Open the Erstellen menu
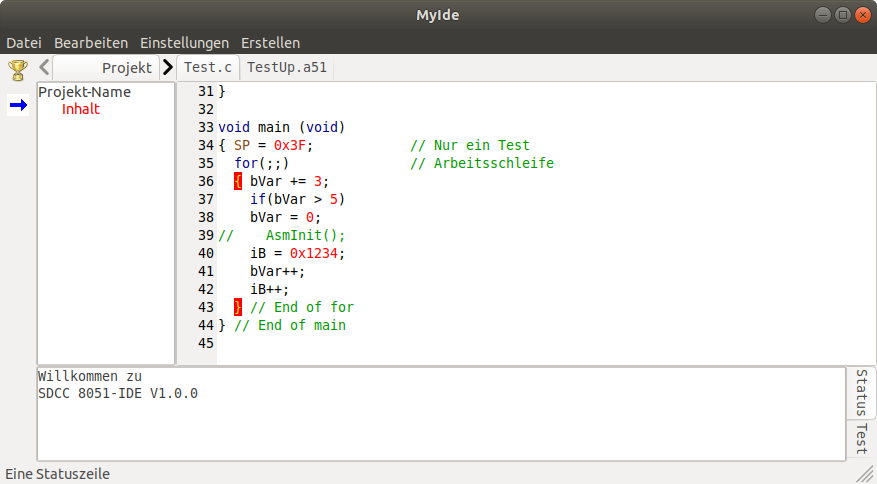 271,43
